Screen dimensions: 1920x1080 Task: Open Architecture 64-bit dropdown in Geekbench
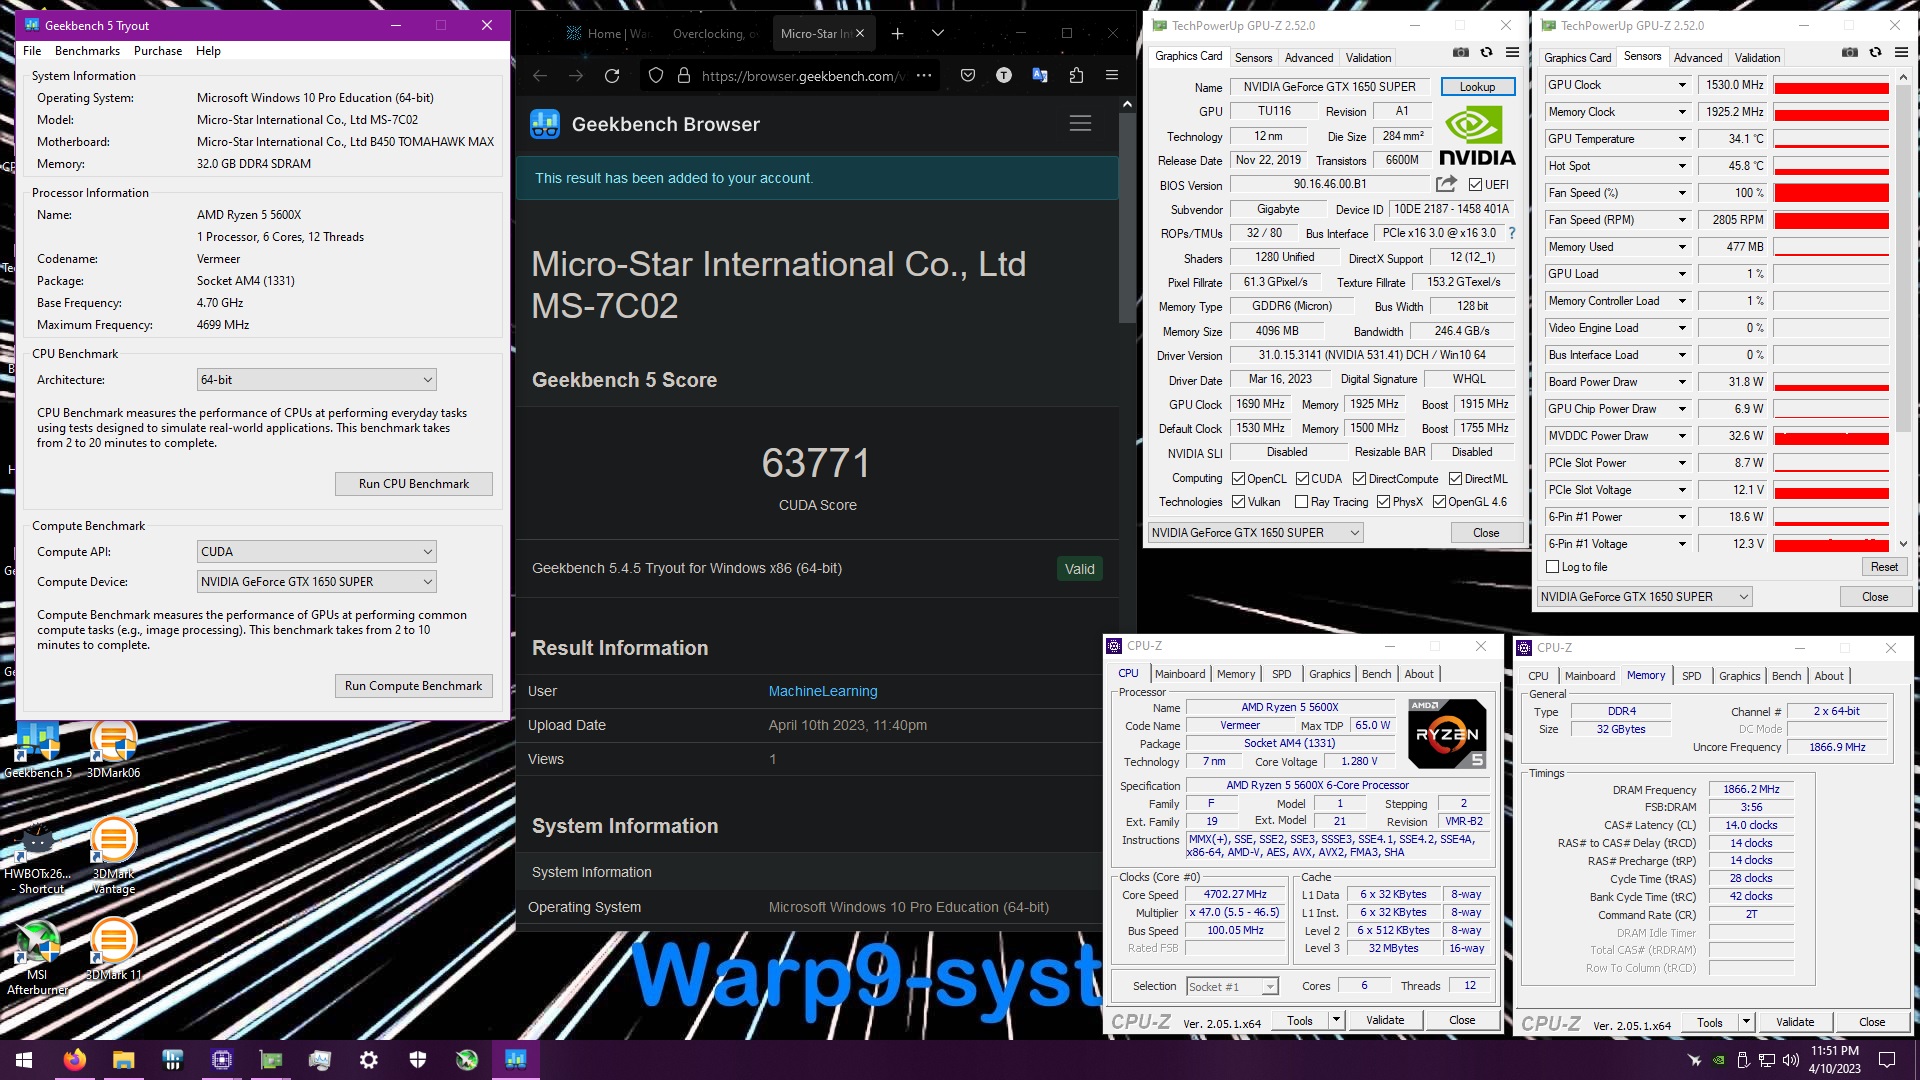point(316,380)
